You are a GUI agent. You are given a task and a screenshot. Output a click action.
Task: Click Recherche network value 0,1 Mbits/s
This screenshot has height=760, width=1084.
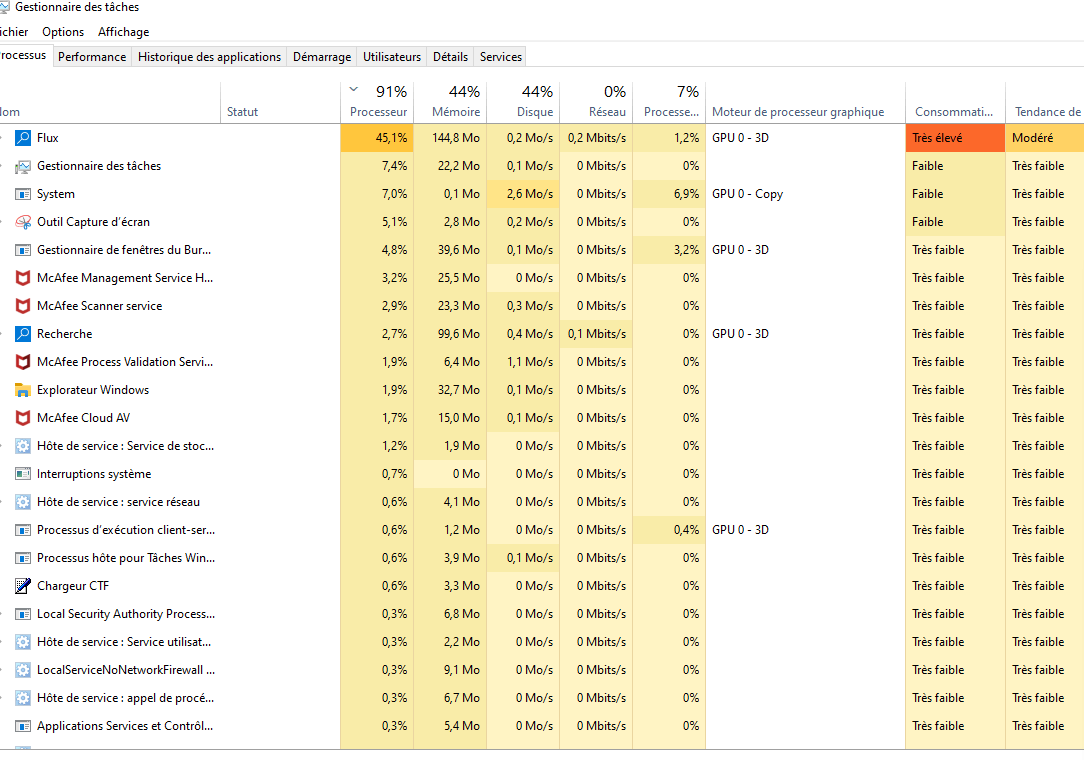click(x=597, y=334)
